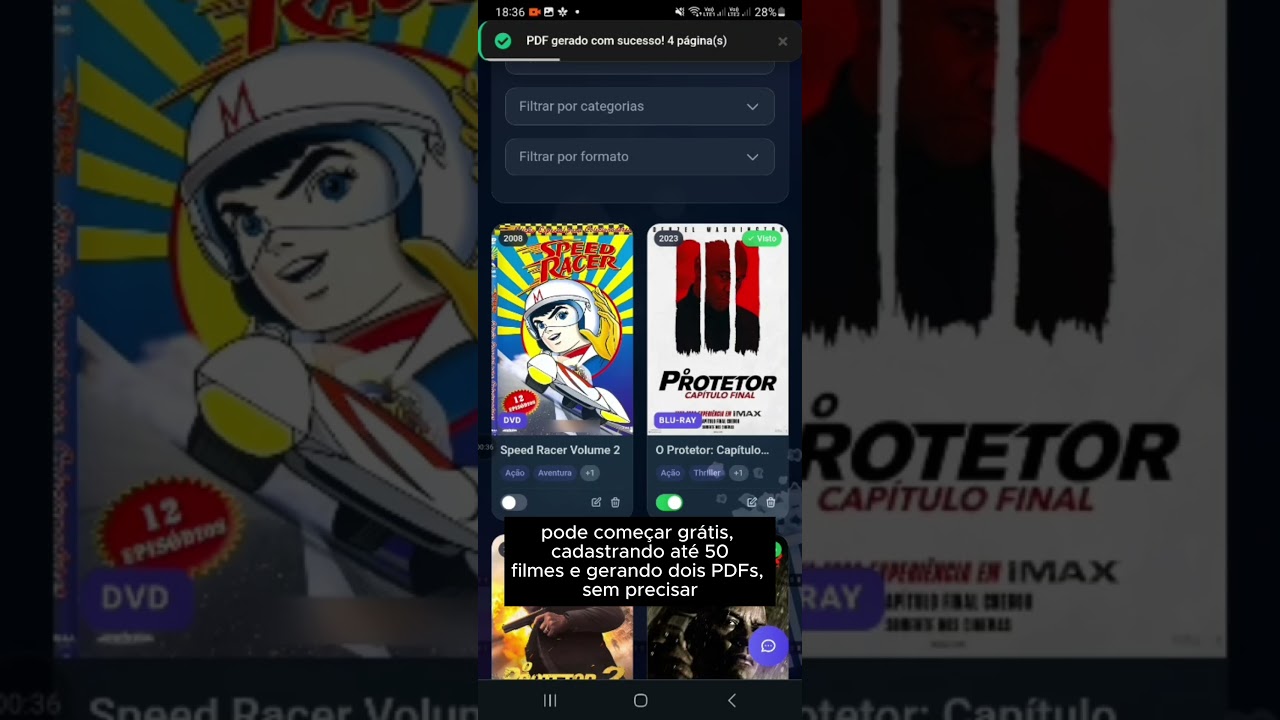Open the purple chat support bubble
The image size is (1280, 720).
pos(768,646)
